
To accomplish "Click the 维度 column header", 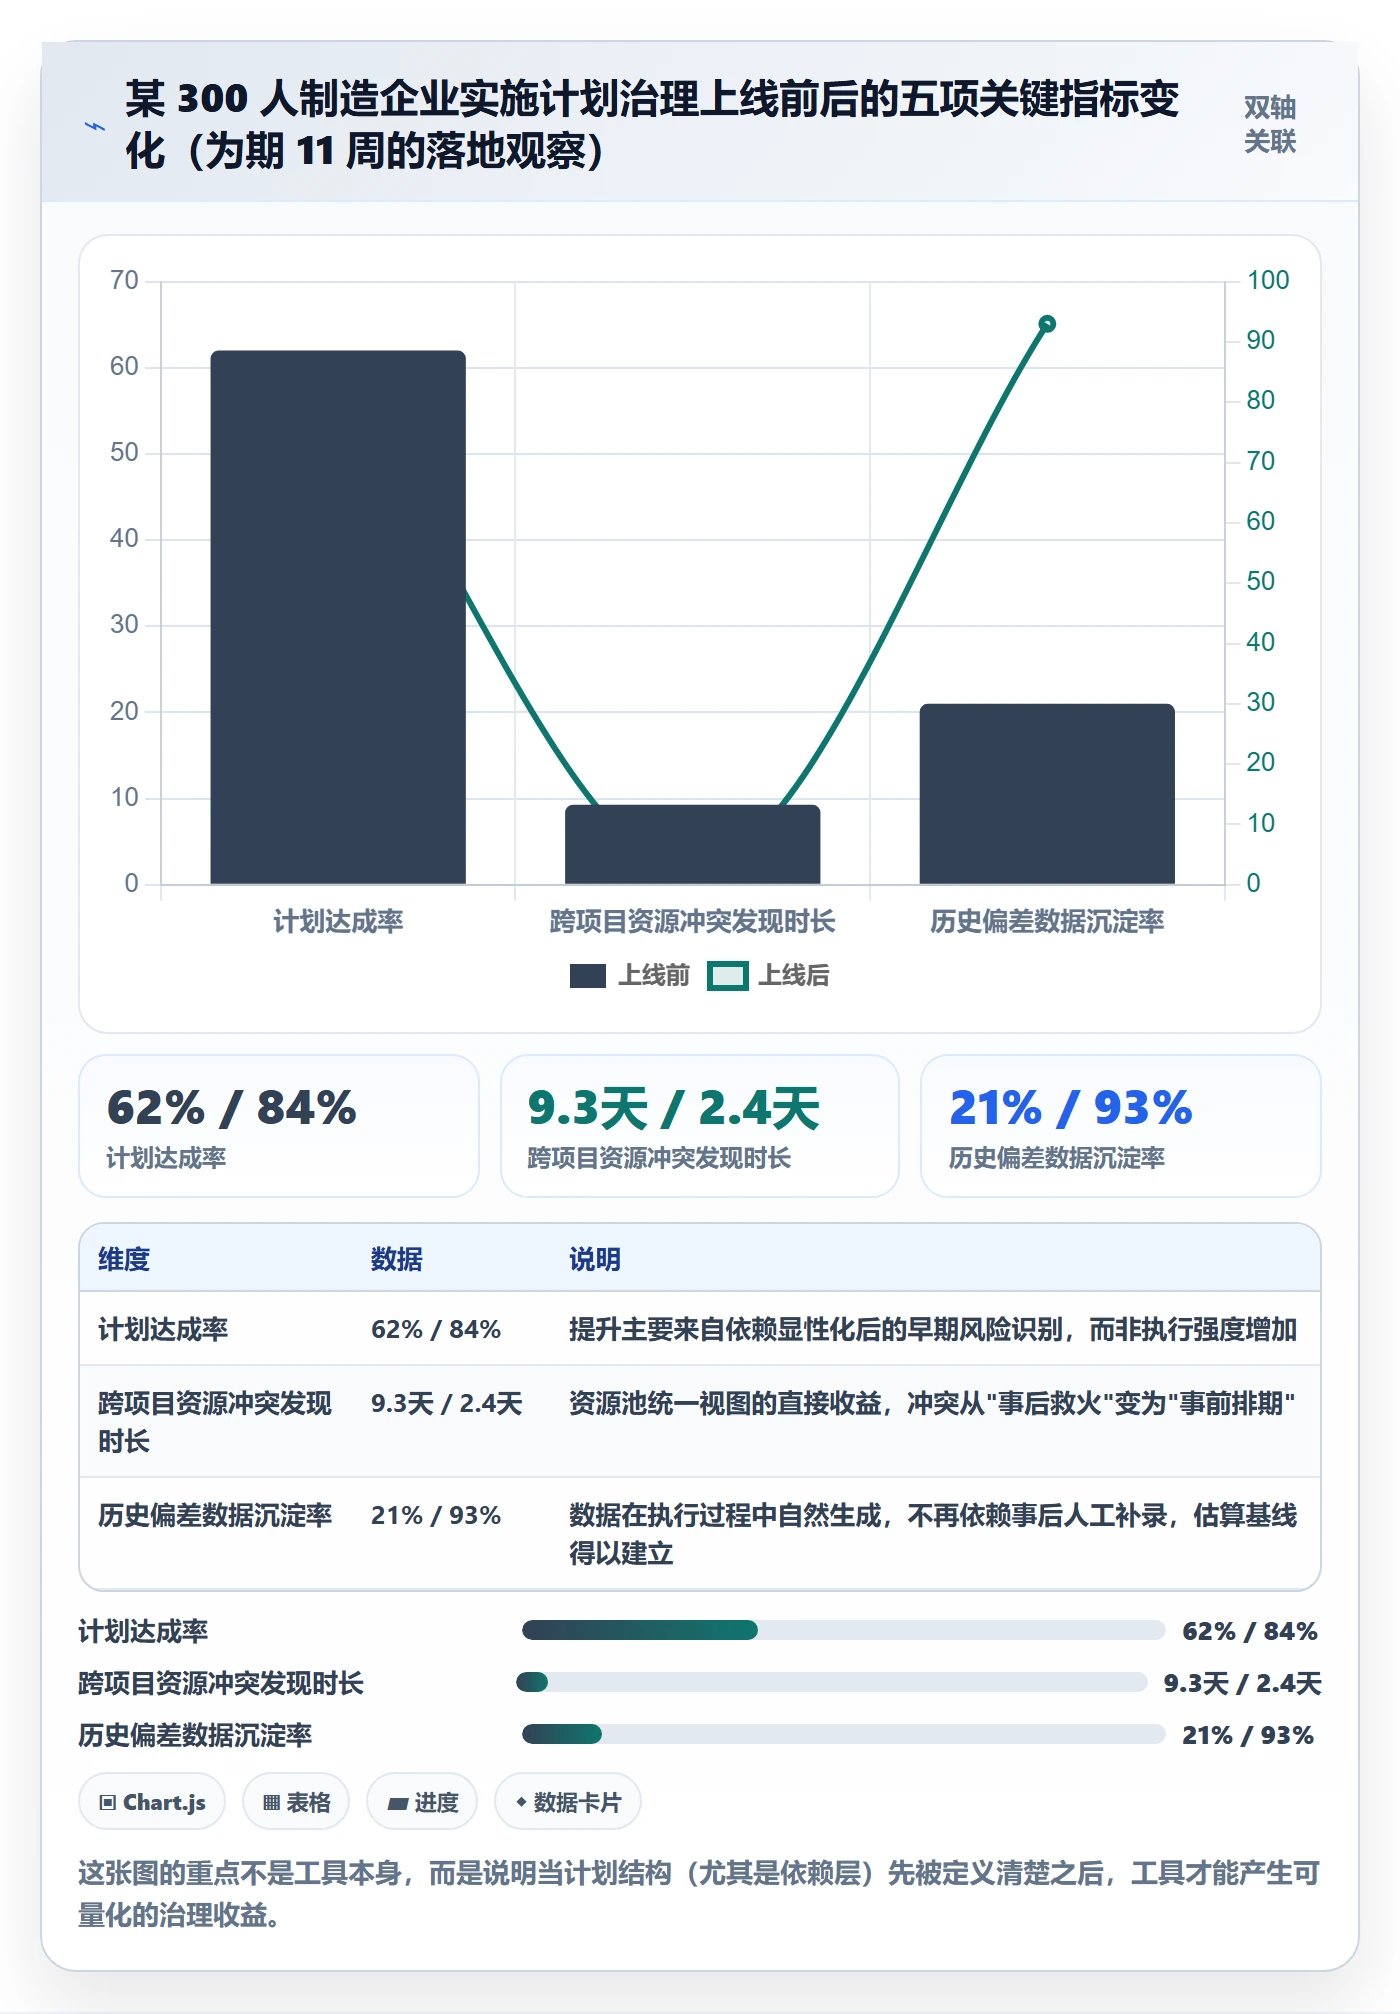I will pos(124,1259).
